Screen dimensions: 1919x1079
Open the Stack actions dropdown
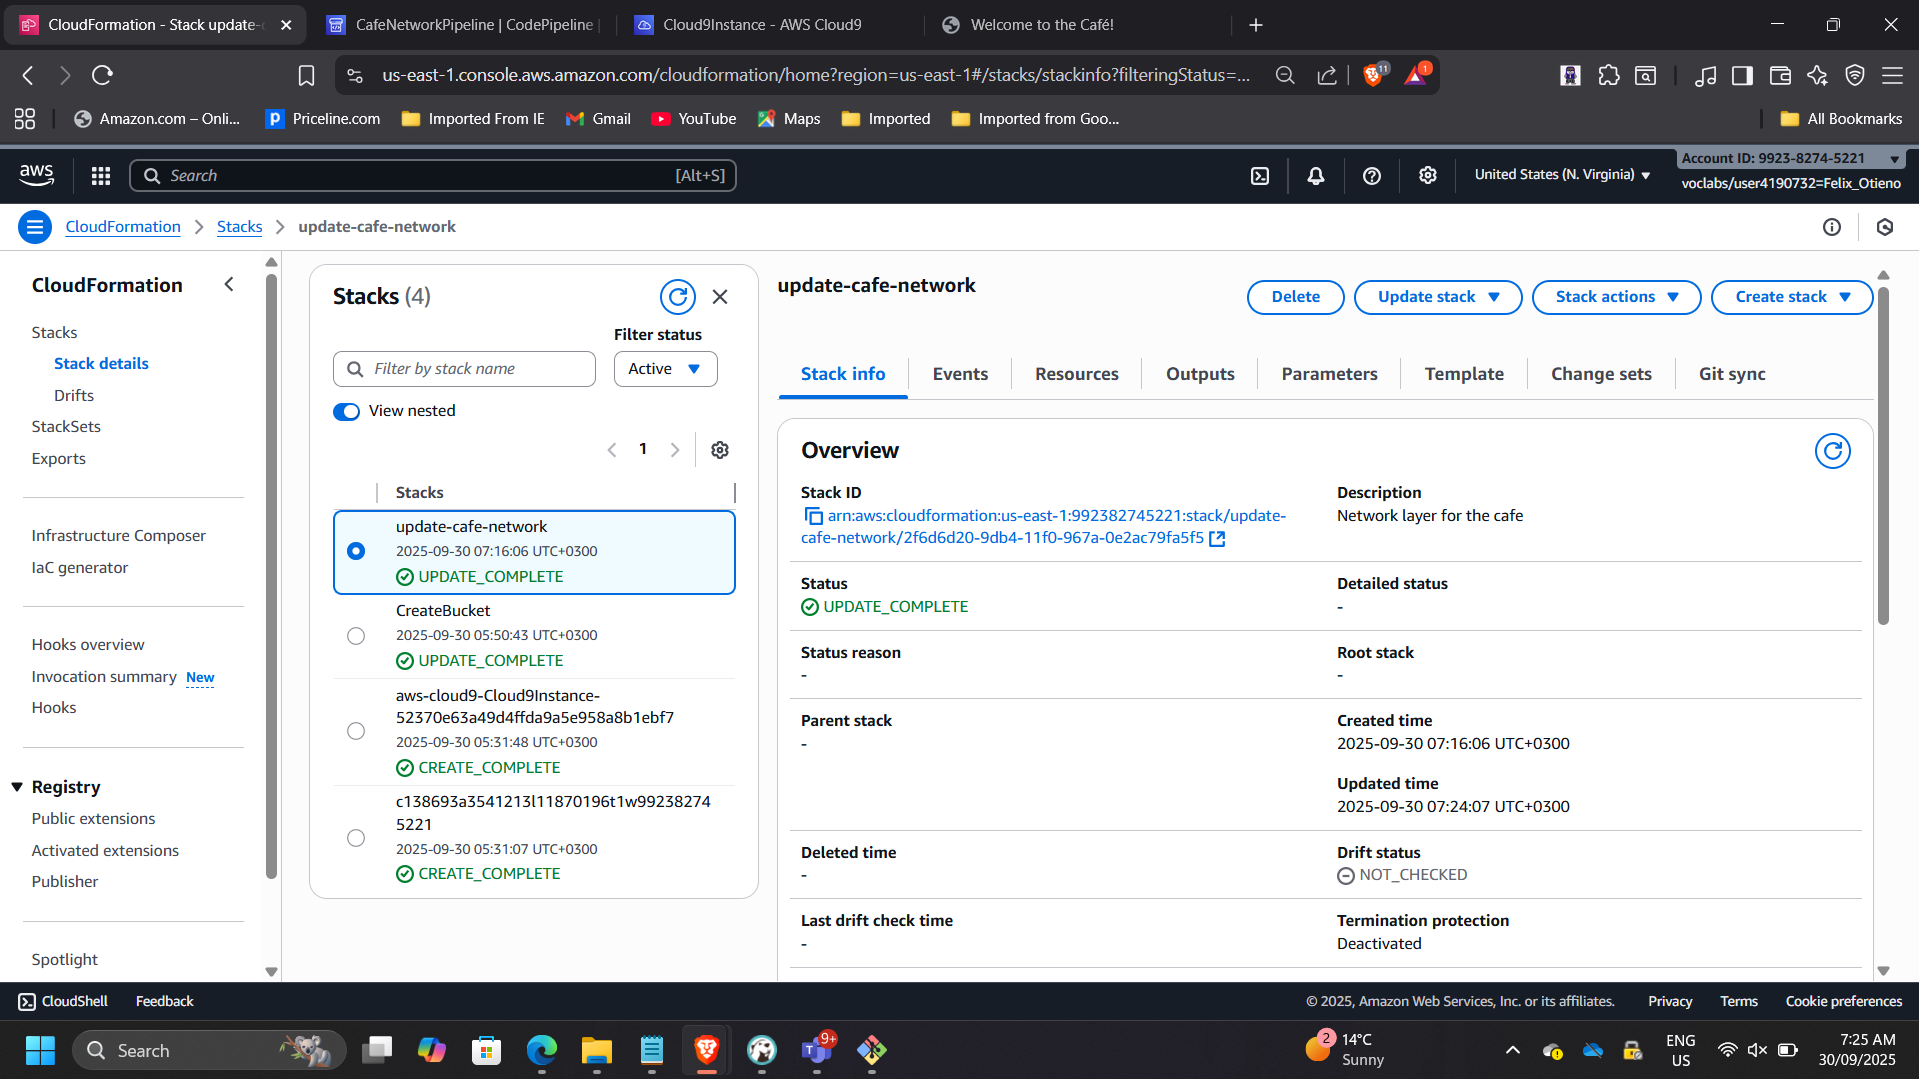1616,297
